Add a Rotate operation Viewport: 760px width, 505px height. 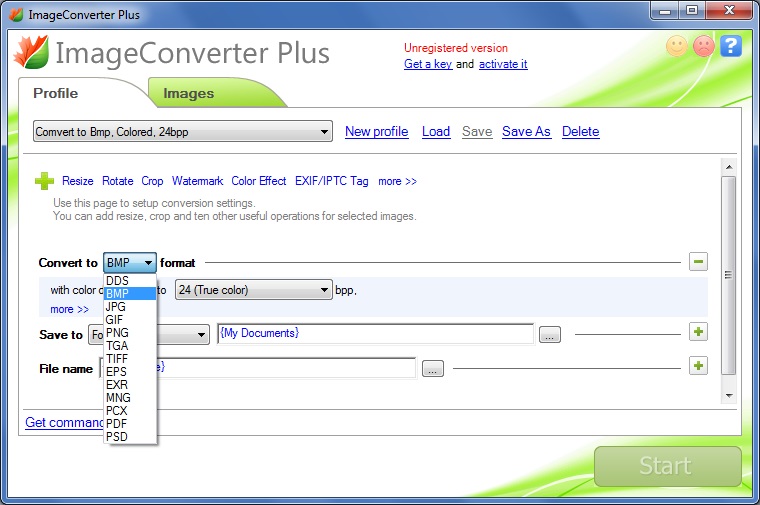118,181
